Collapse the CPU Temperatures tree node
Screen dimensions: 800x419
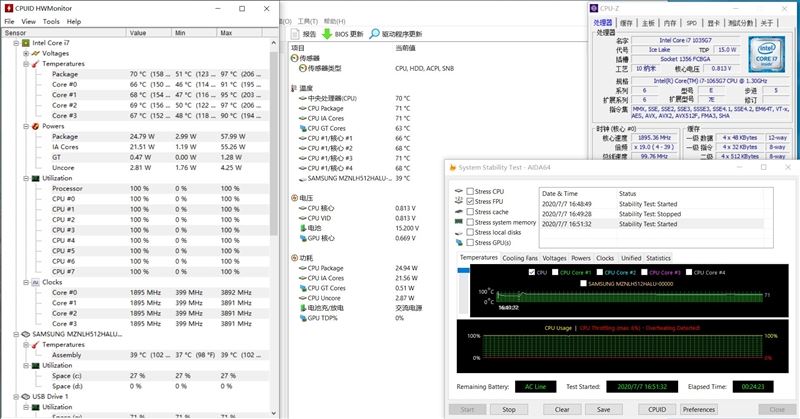(x=26, y=64)
